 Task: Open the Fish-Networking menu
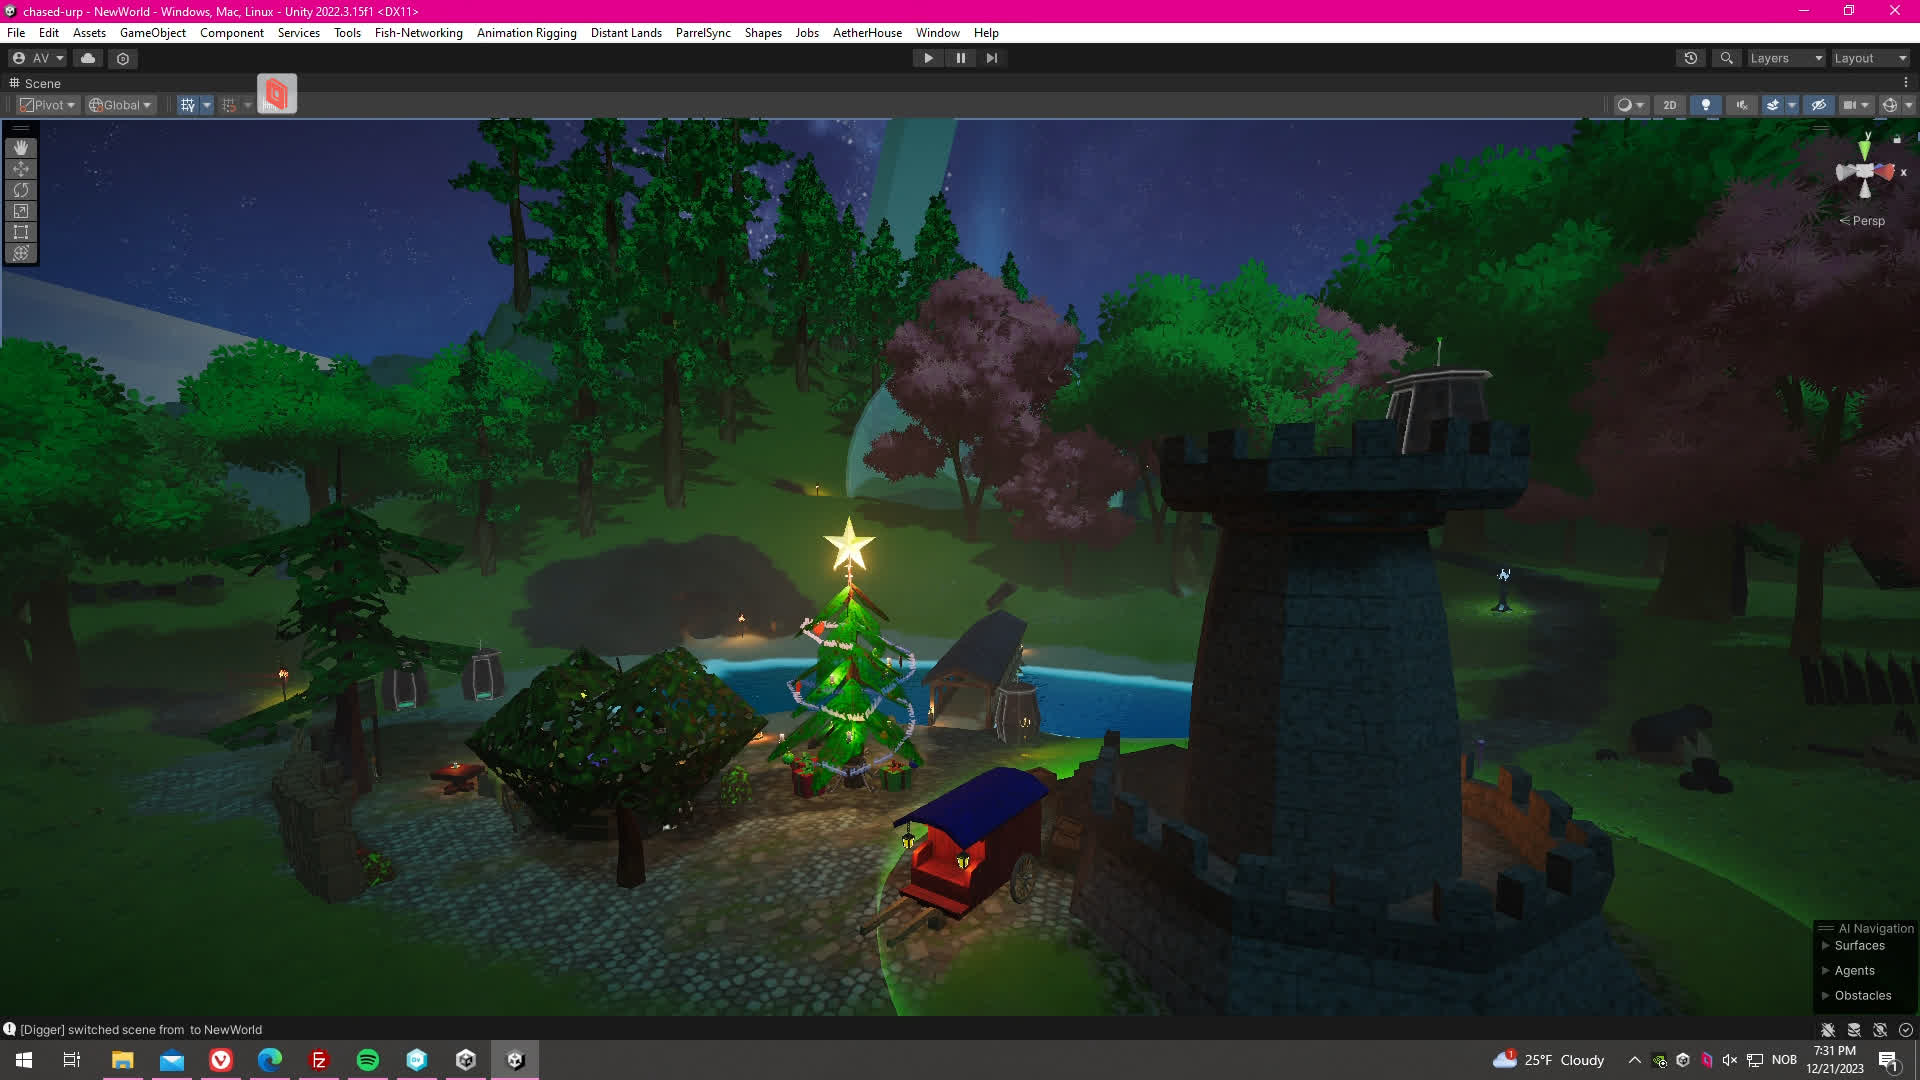point(418,33)
